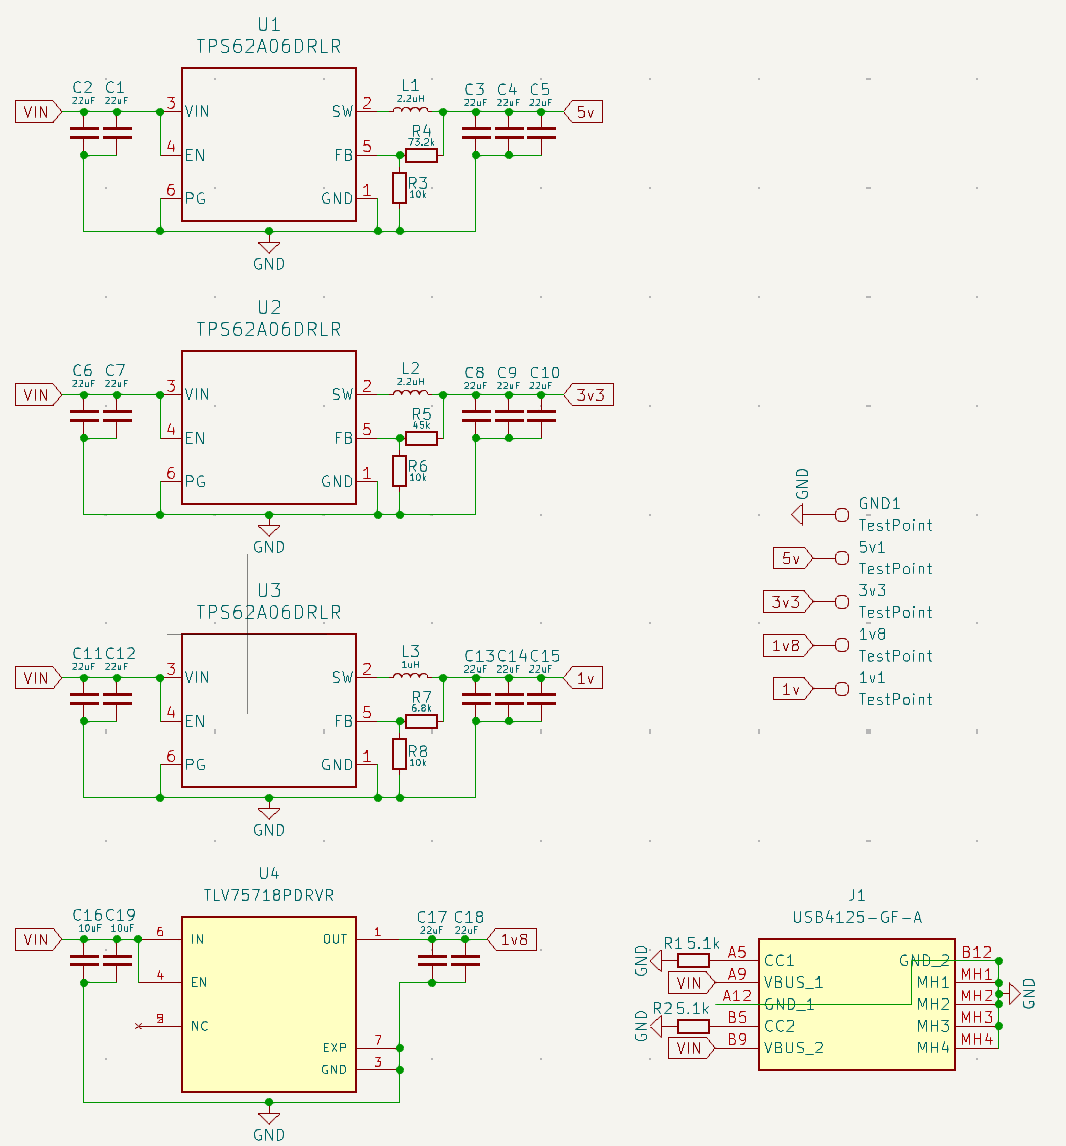Viewport: 1066px width, 1146px height.
Task: Select the U1 TPS62A06DRLR chip body
Action: [269, 144]
